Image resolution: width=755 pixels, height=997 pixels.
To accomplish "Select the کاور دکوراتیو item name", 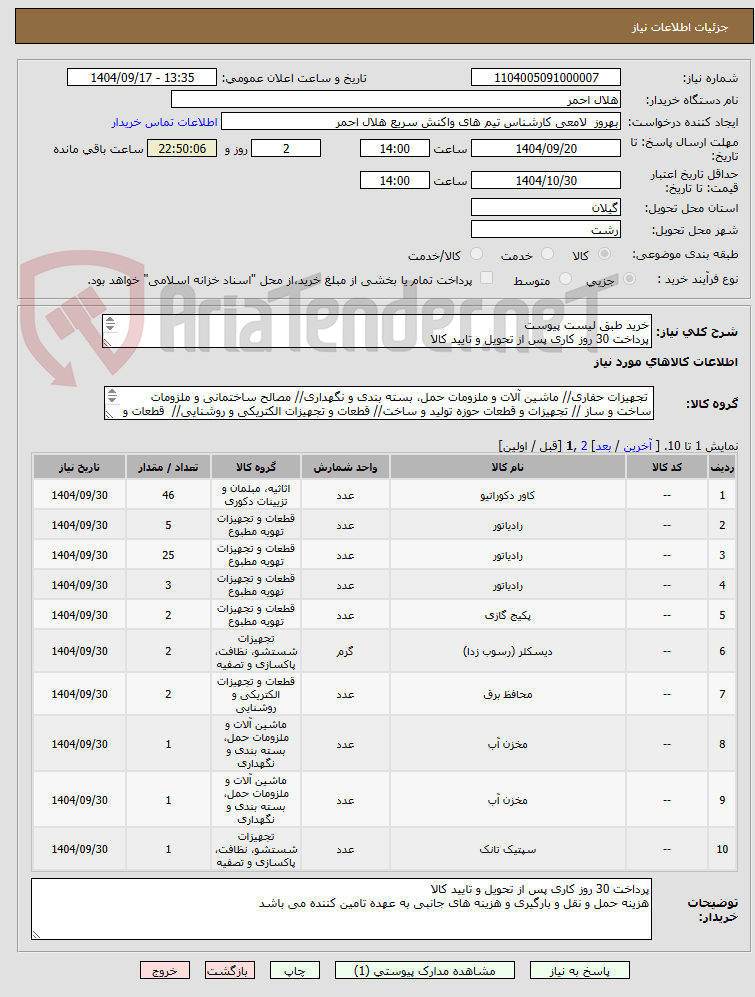I will (508, 495).
